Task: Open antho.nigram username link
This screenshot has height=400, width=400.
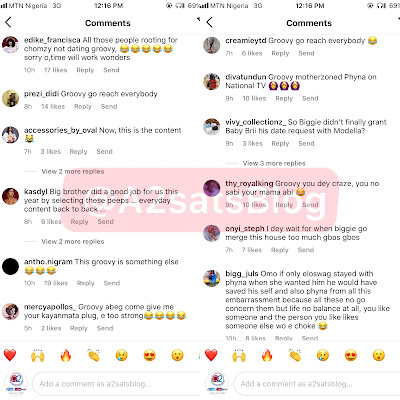Action: 48,262
